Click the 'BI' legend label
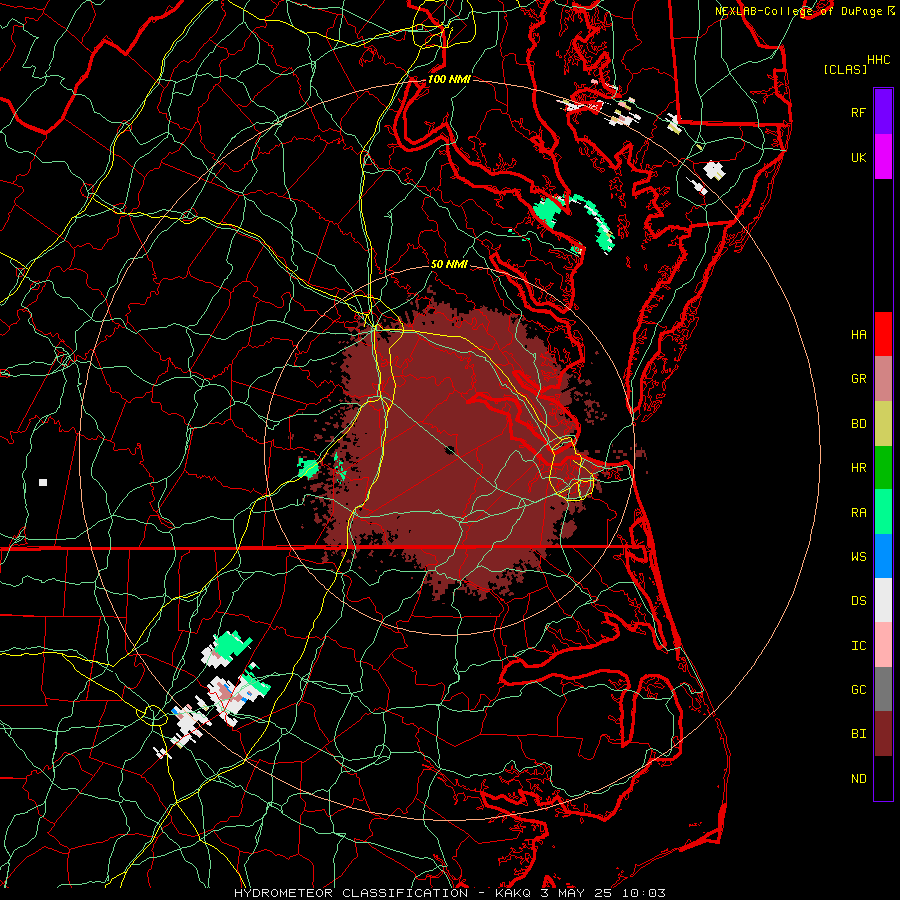Screen dimensions: 900x900 tap(858, 734)
